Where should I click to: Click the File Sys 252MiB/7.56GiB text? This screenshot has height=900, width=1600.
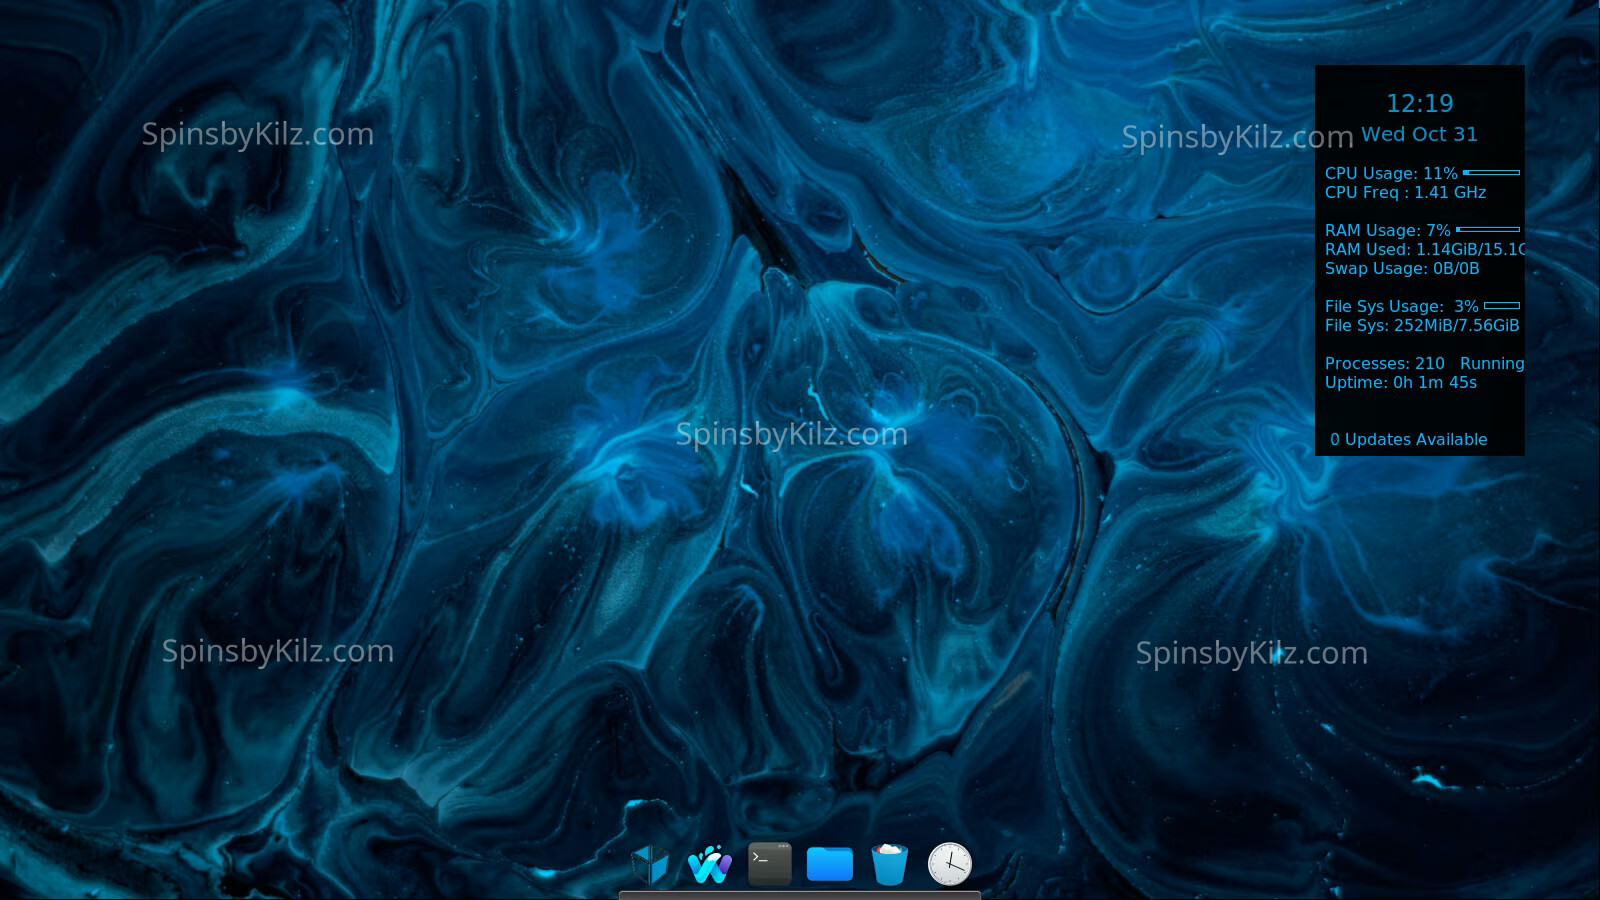pyautogui.click(x=1421, y=326)
